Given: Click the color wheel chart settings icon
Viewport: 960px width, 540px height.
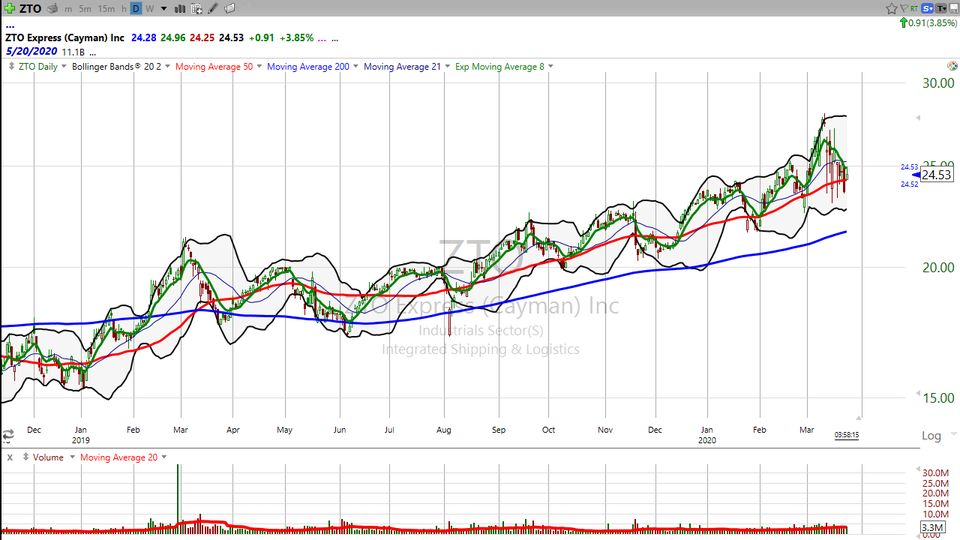Looking at the screenshot, I should tap(952, 66).
